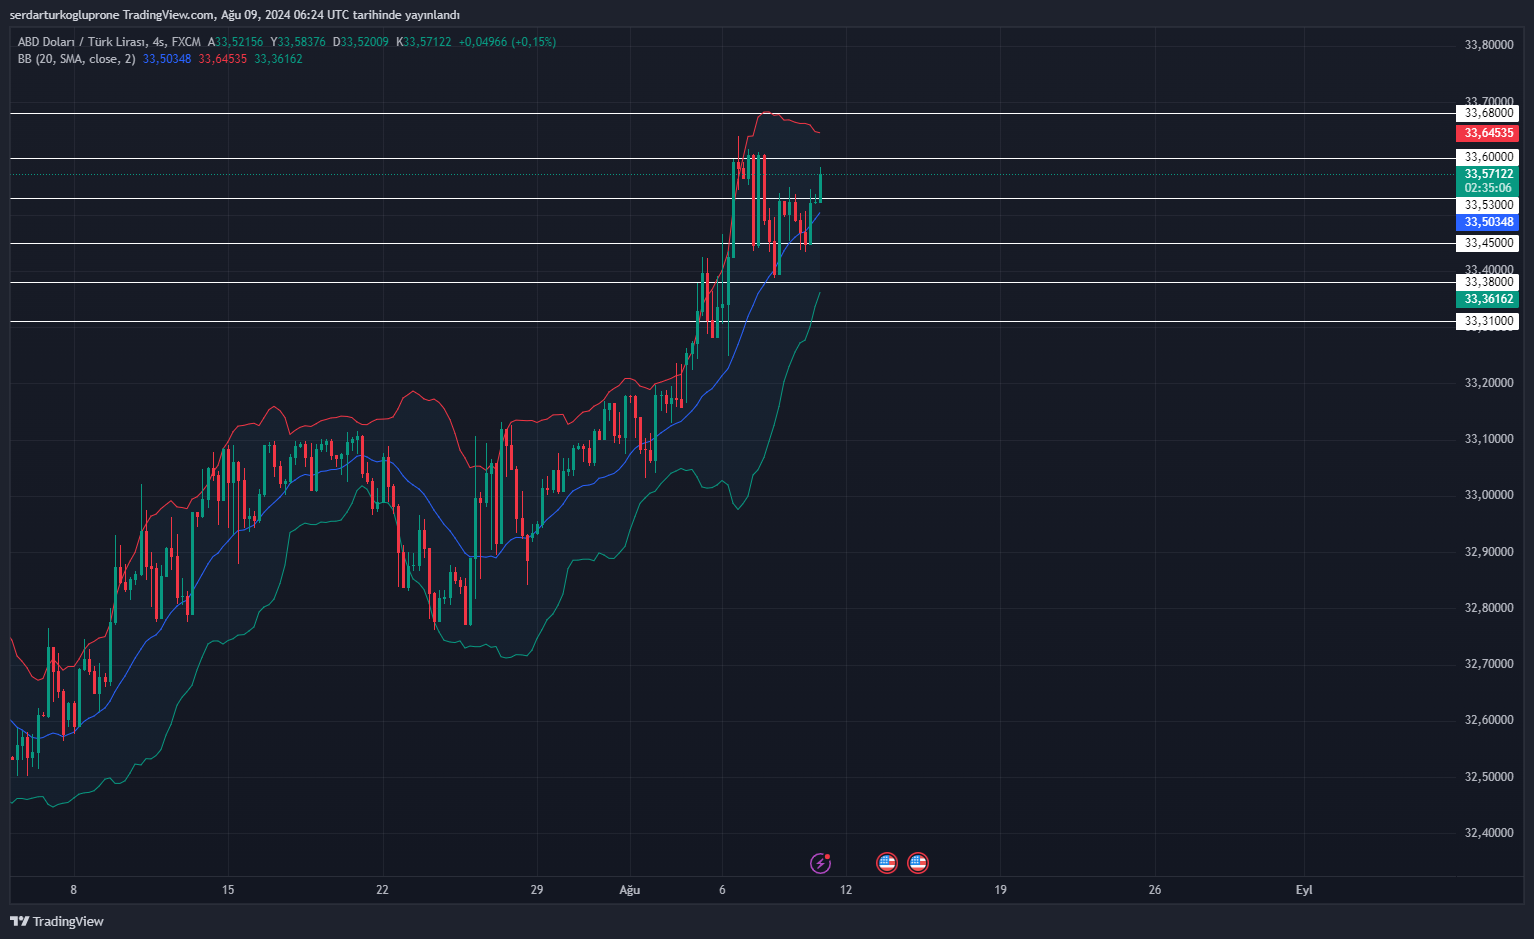Click the 32,40000 price on the scale
This screenshot has height=939, width=1534.
click(1488, 833)
